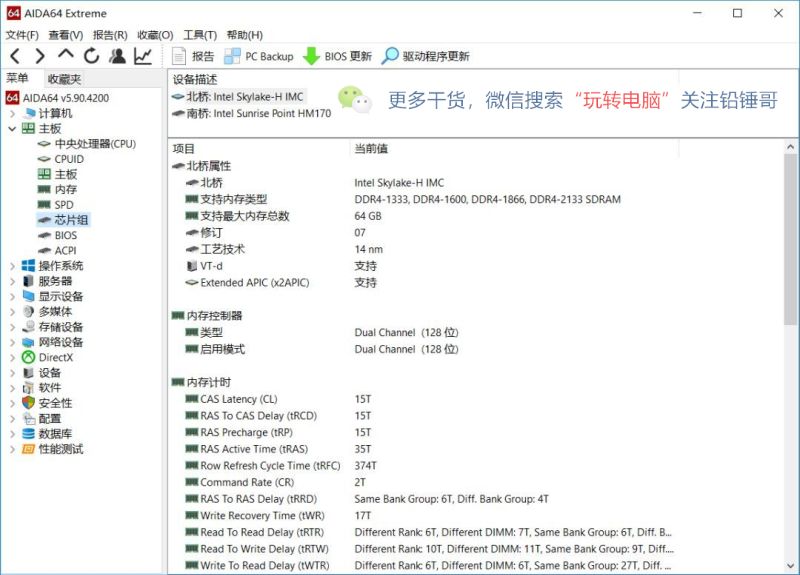Open the user silhouette toolbar icon
This screenshot has width=800, height=575.
pos(117,56)
